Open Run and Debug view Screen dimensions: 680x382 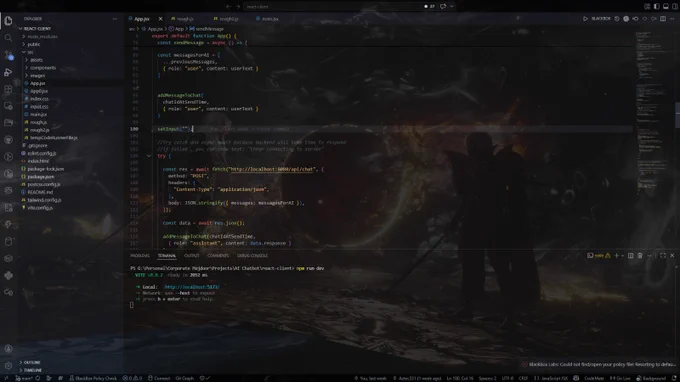click(8, 72)
